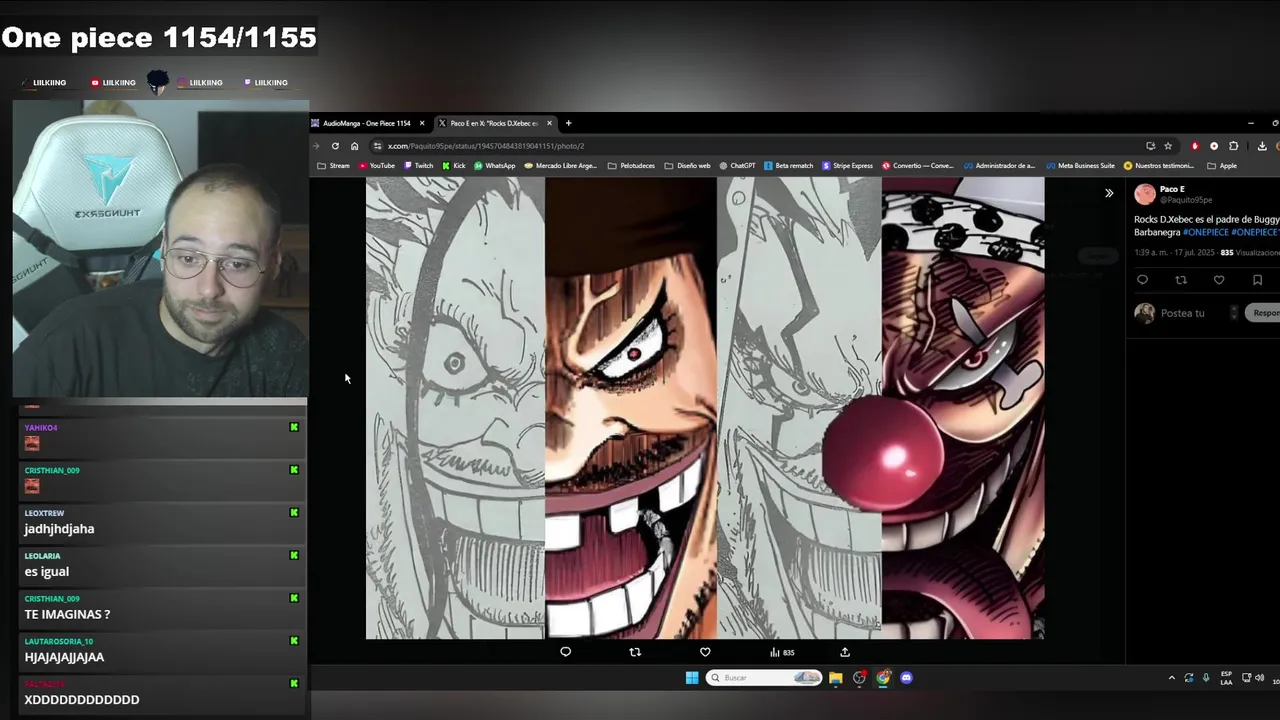Click the chat message 'jadhjhdjaha'

tap(59, 529)
